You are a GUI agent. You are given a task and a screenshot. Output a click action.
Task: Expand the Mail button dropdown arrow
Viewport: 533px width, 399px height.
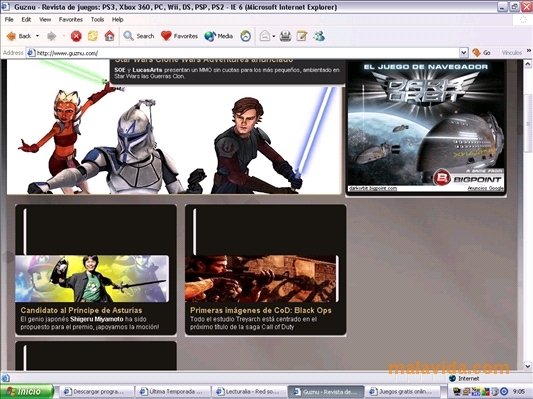pyautogui.click(x=274, y=36)
